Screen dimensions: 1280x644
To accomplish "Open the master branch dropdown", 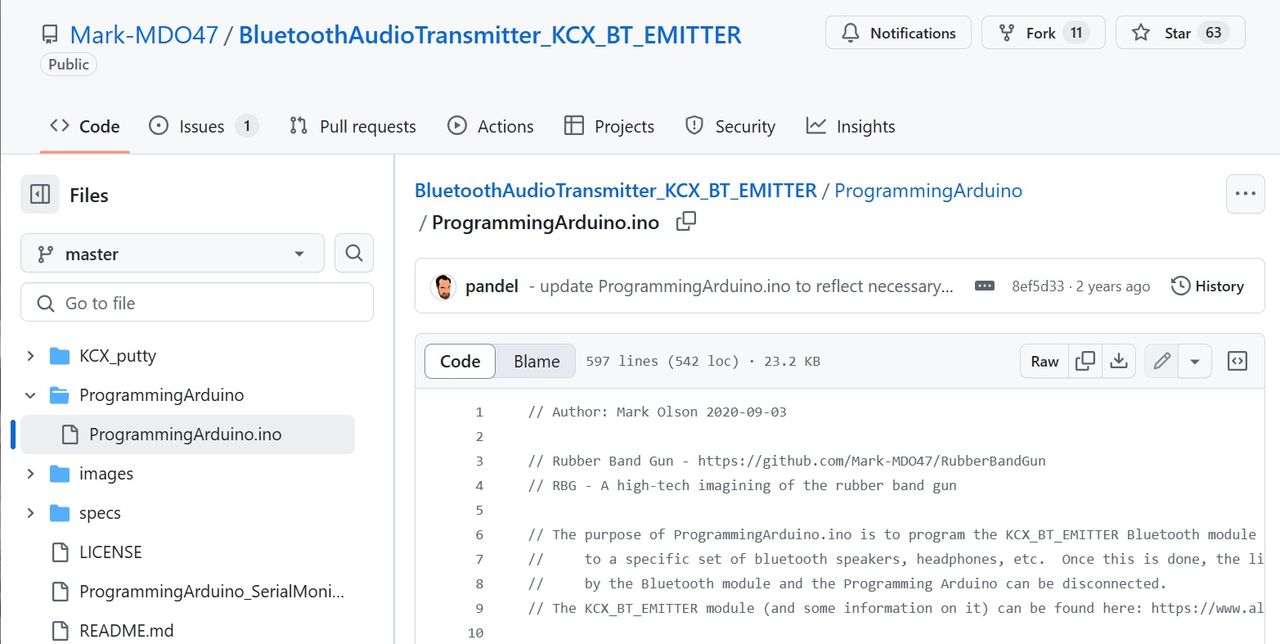I will [172, 254].
